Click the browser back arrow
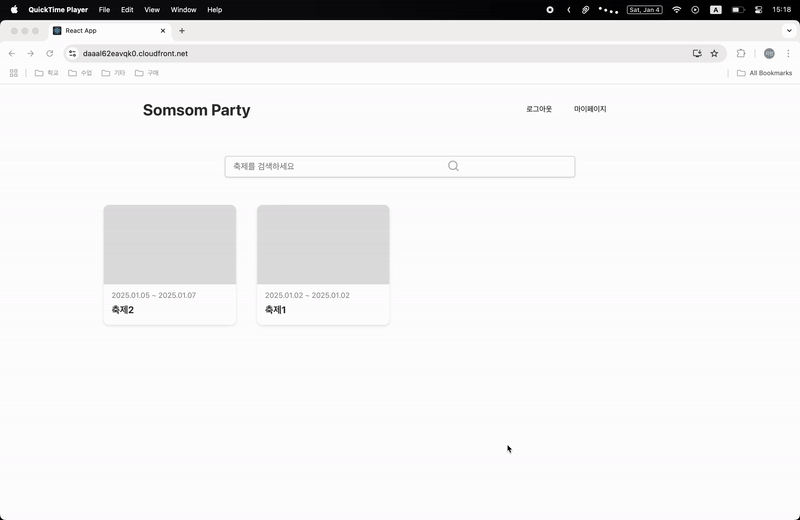 (x=12, y=53)
